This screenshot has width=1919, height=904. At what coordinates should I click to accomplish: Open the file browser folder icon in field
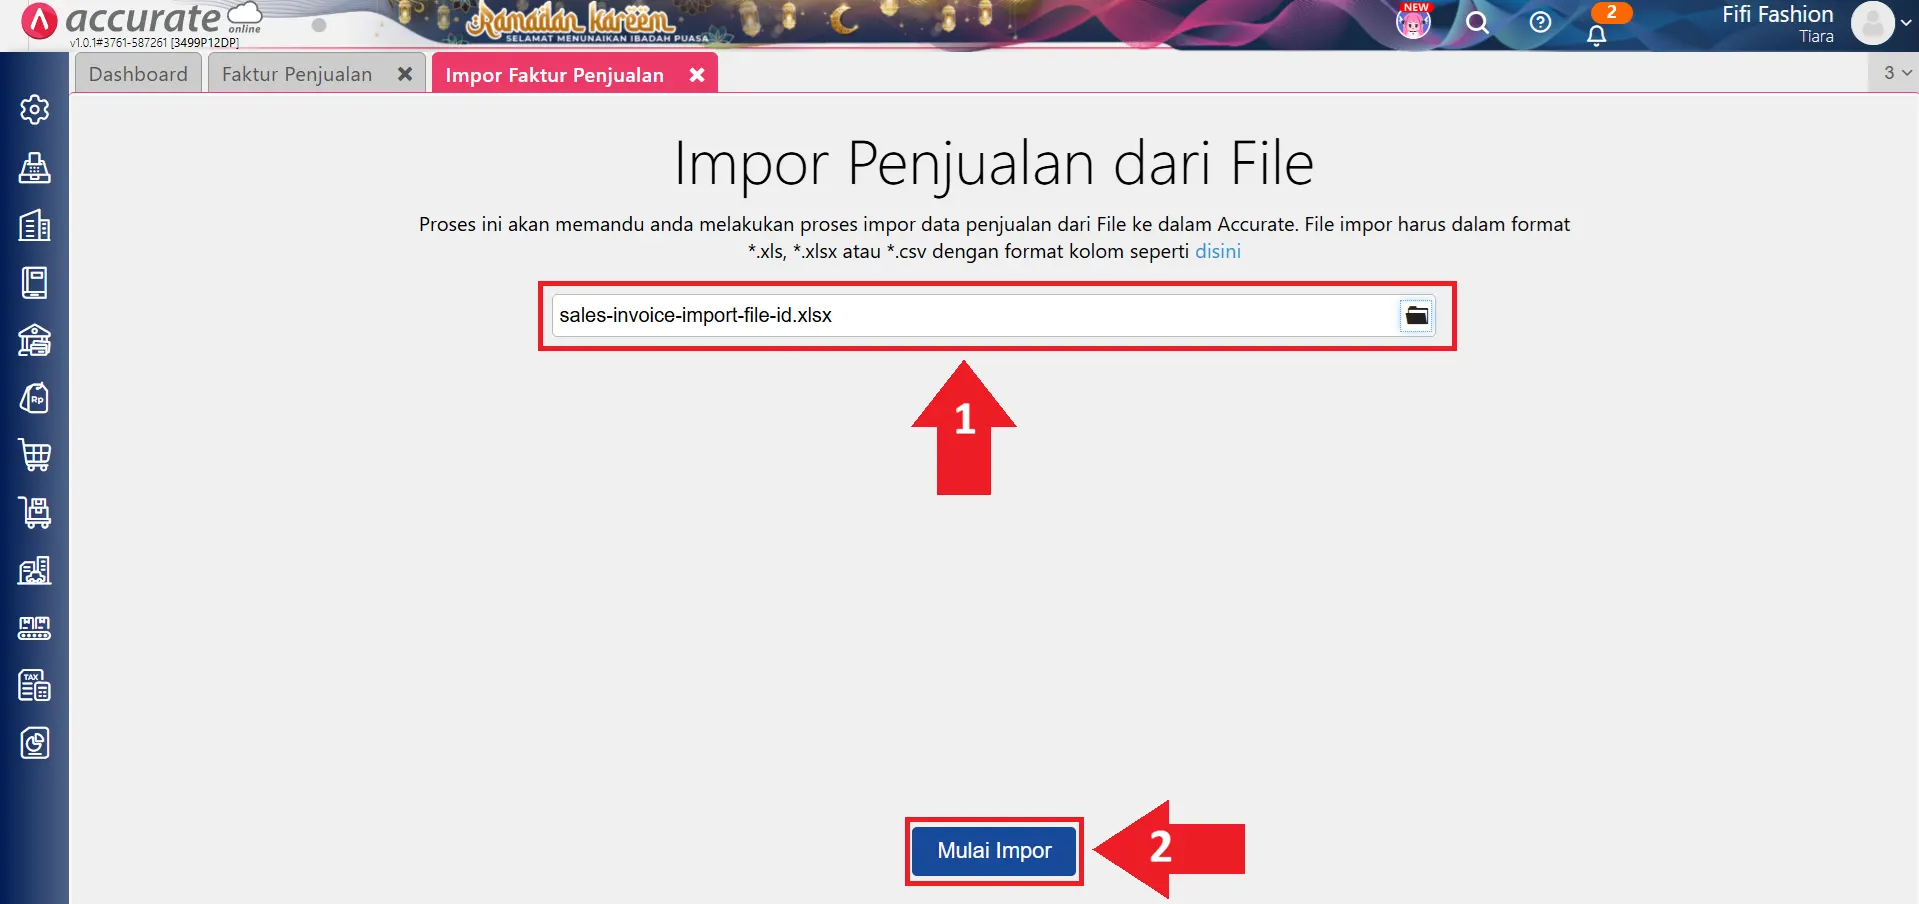[x=1416, y=315]
